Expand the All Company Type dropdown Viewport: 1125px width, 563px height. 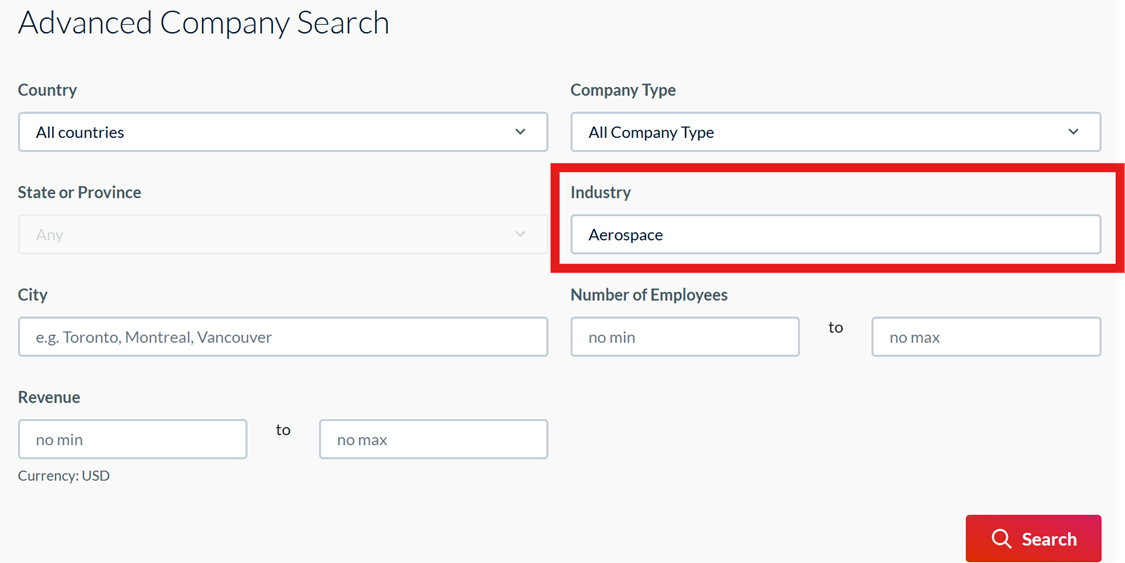(x=835, y=132)
